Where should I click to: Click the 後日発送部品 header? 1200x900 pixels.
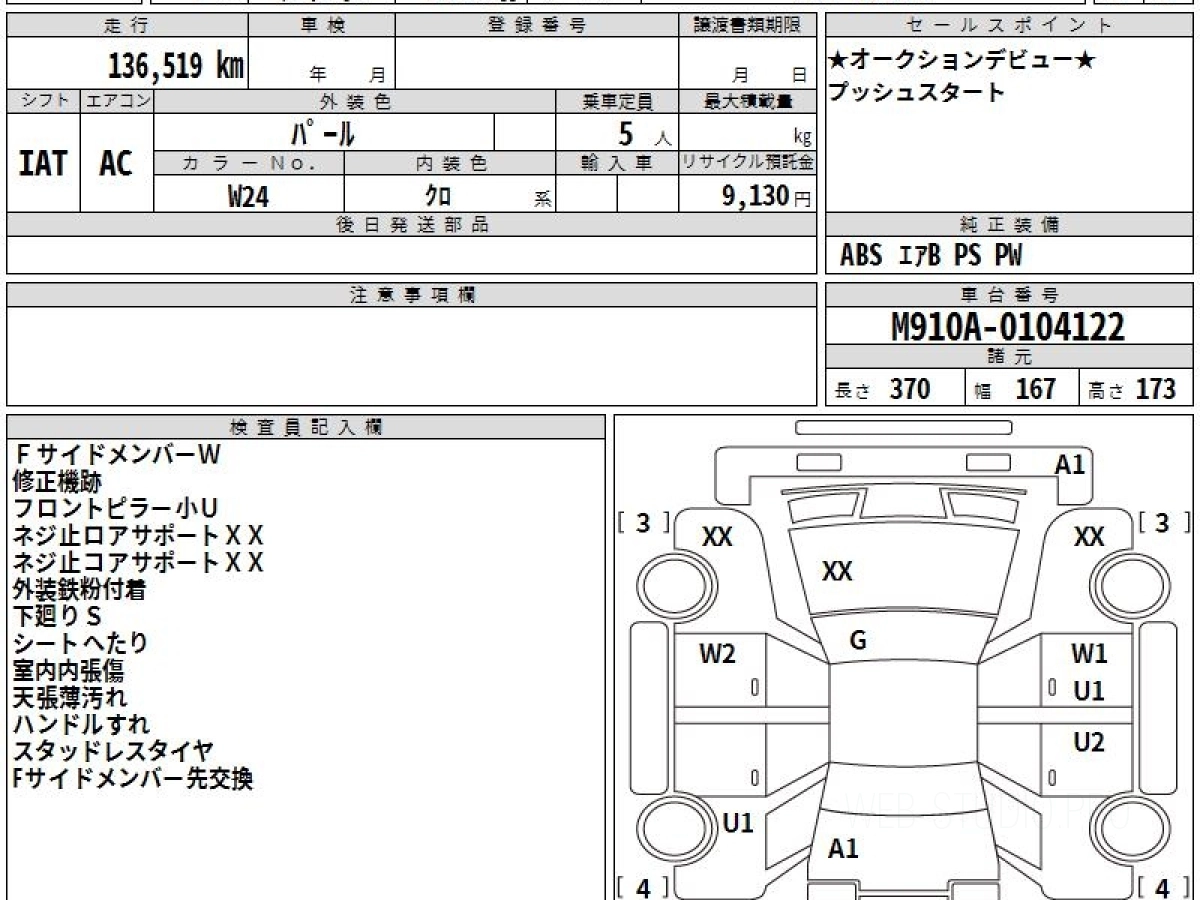(411, 225)
